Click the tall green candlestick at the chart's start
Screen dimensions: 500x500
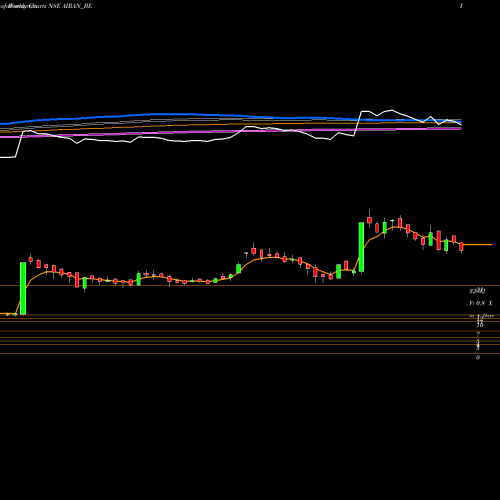pyautogui.click(x=23, y=288)
